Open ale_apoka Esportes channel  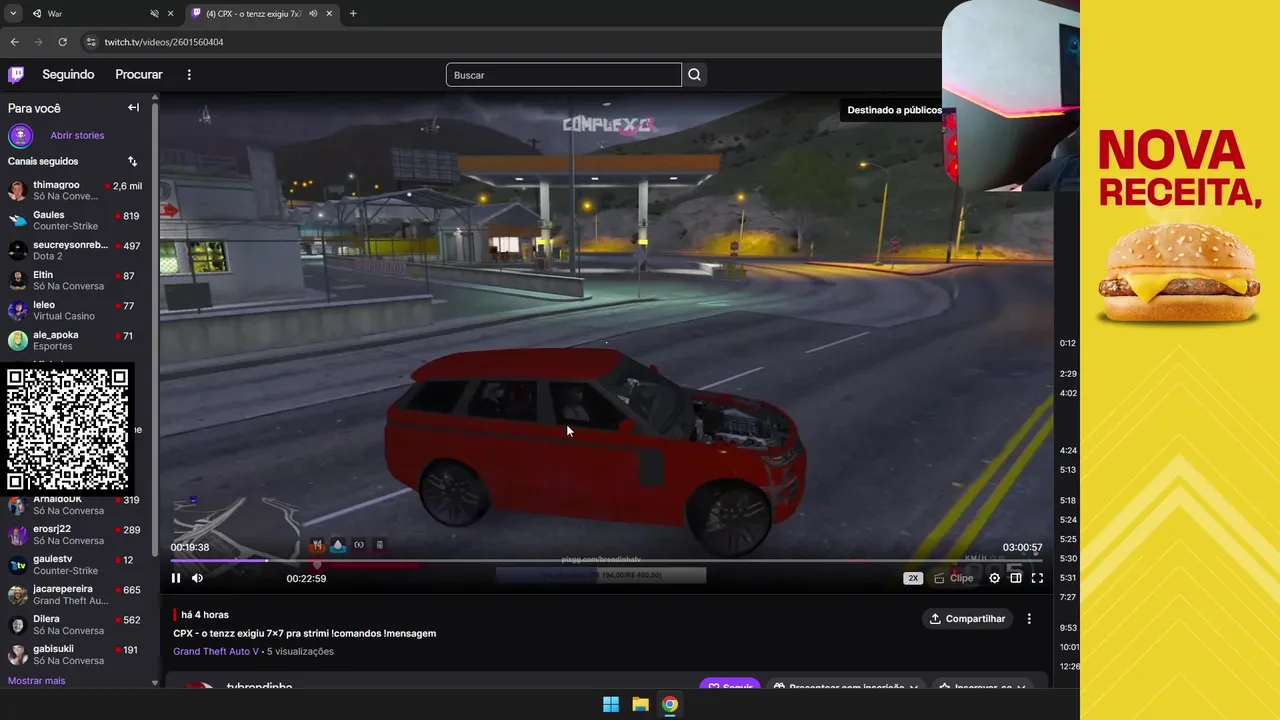click(x=75, y=341)
